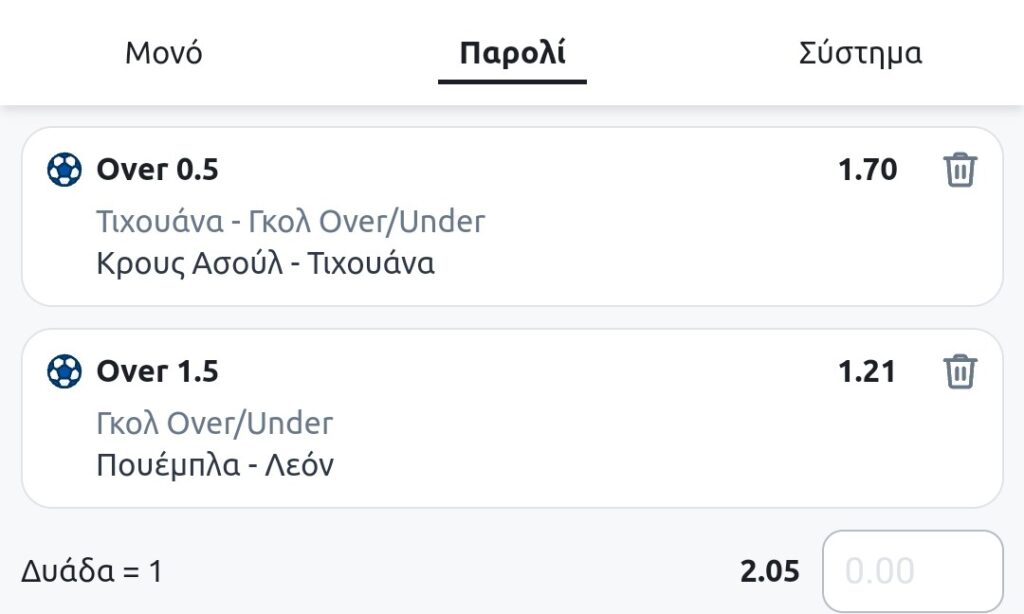Image resolution: width=1024 pixels, height=614 pixels.
Task: Click the Over 1.5 selection title
Action: 157,372
